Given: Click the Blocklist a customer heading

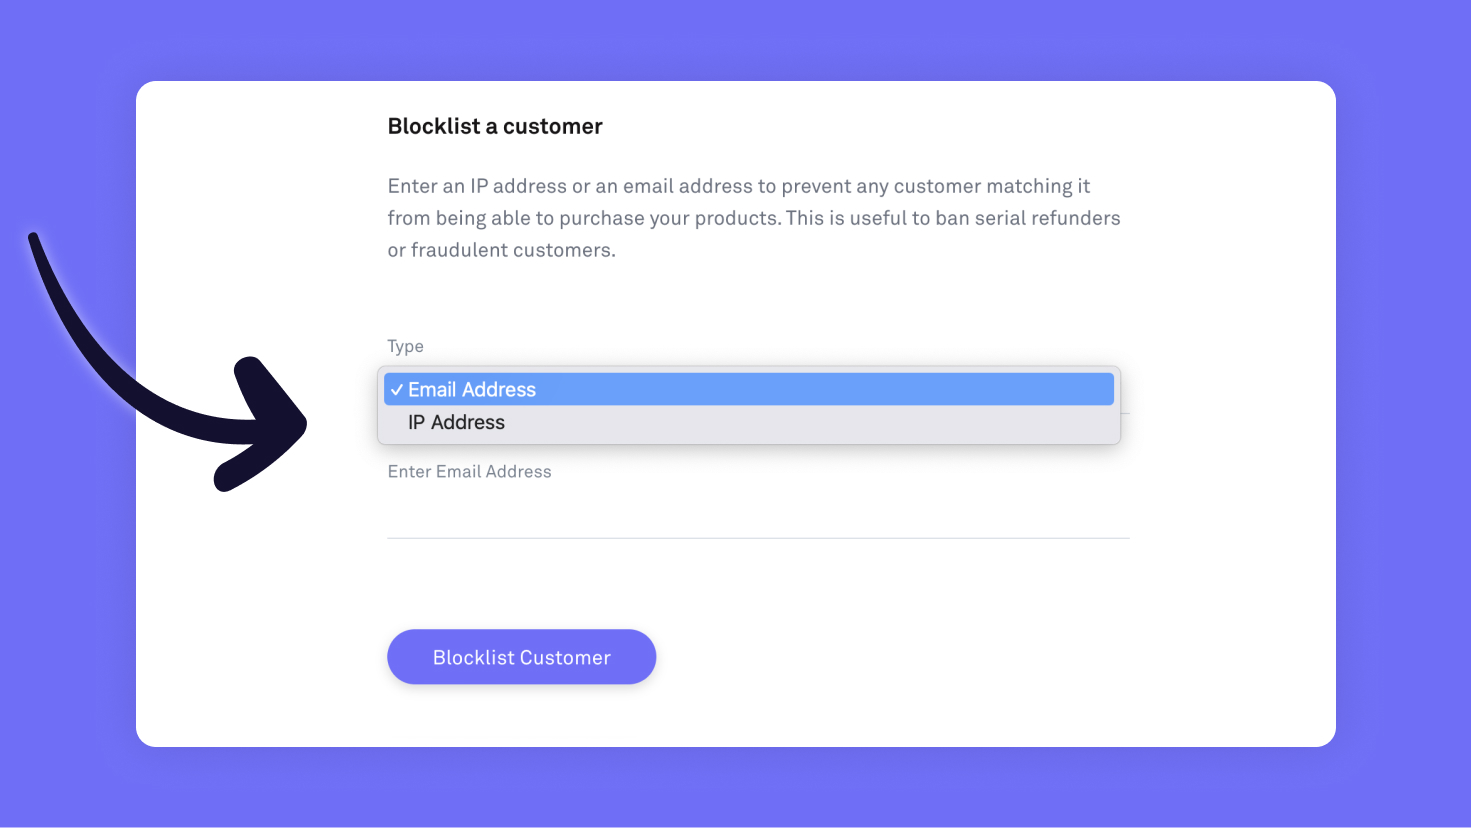Looking at the screenshot, I should click(x=494, y=126).
